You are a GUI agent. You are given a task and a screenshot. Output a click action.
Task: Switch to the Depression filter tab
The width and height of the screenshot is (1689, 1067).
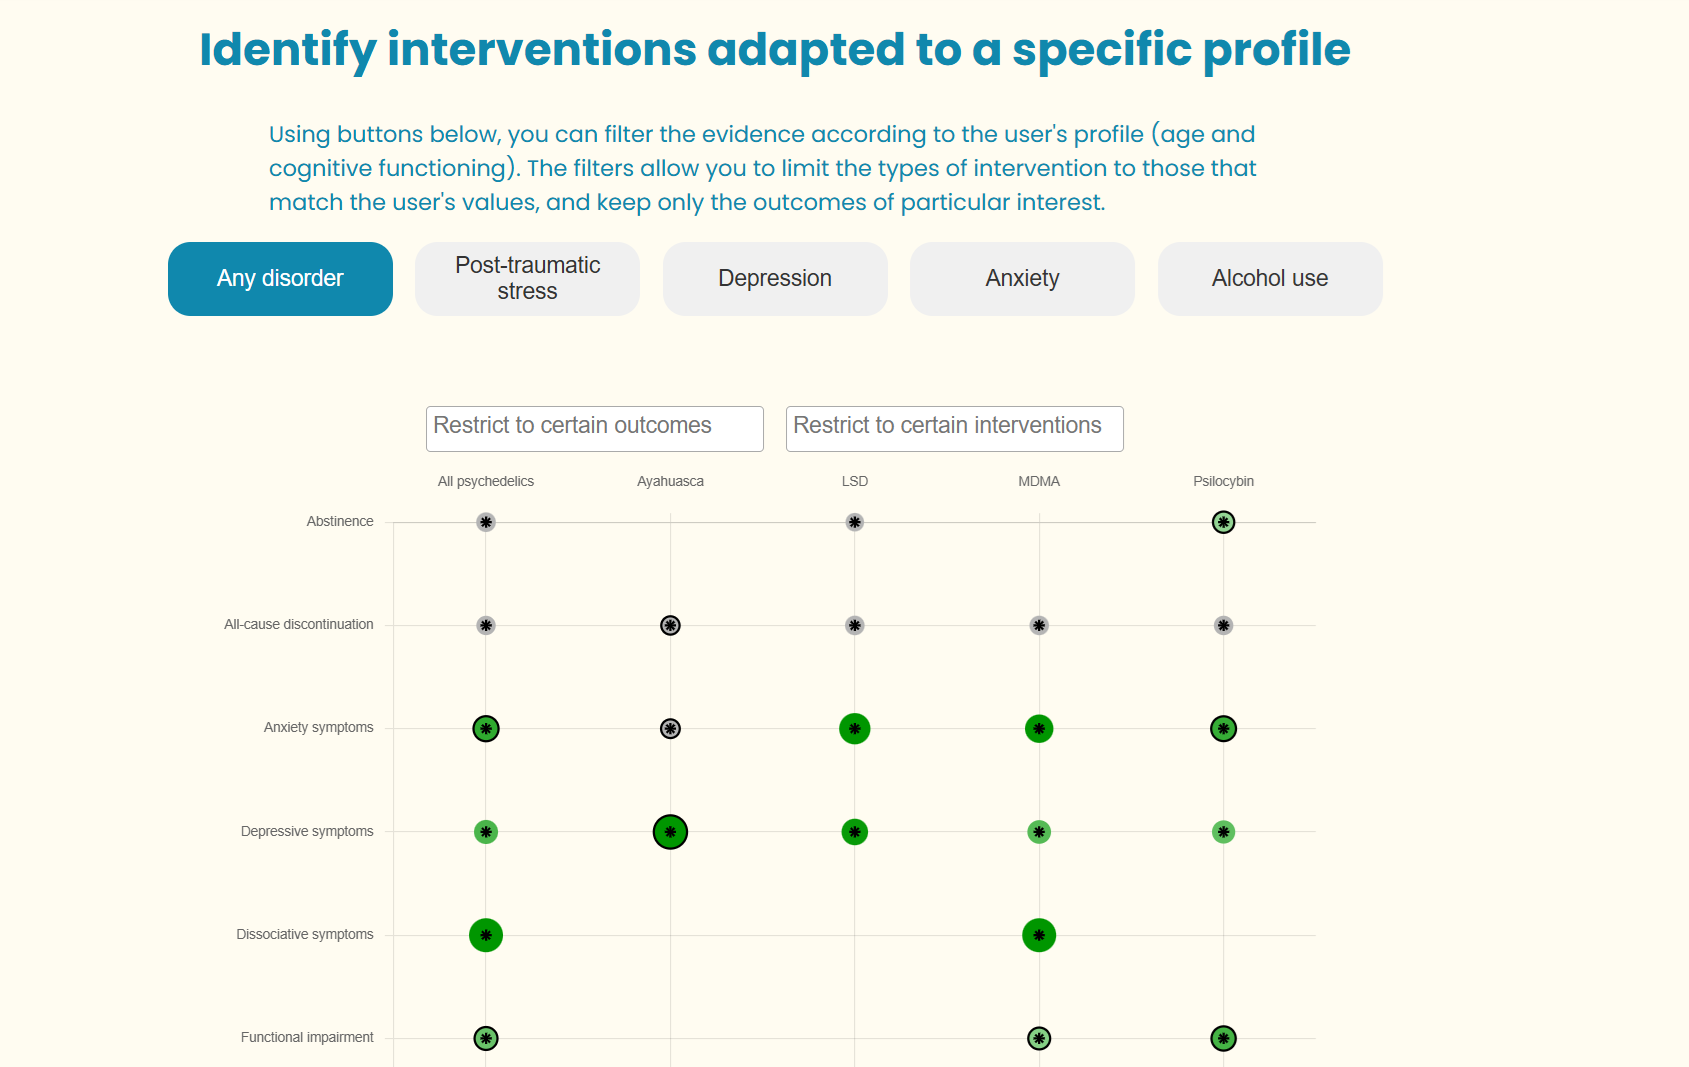775,279
